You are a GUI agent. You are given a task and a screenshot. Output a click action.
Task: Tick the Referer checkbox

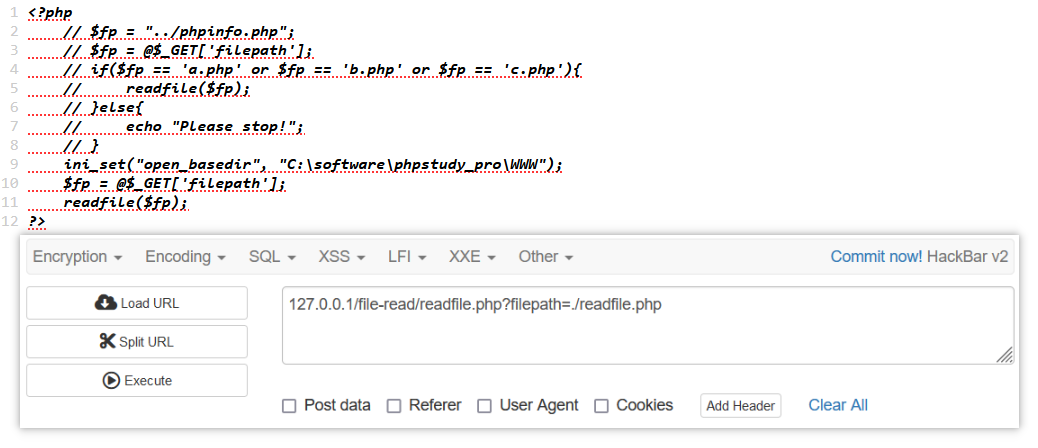pyautogui.click(x=394, y=406)
